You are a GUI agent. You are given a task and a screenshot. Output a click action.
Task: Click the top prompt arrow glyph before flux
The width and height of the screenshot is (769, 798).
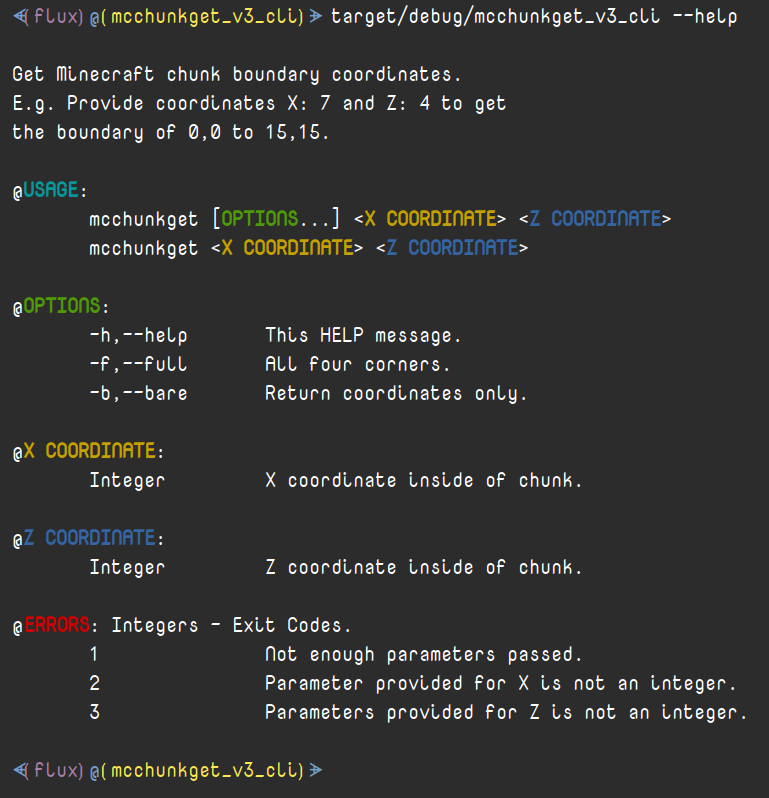pyautogui.click(x=20, y=17)
